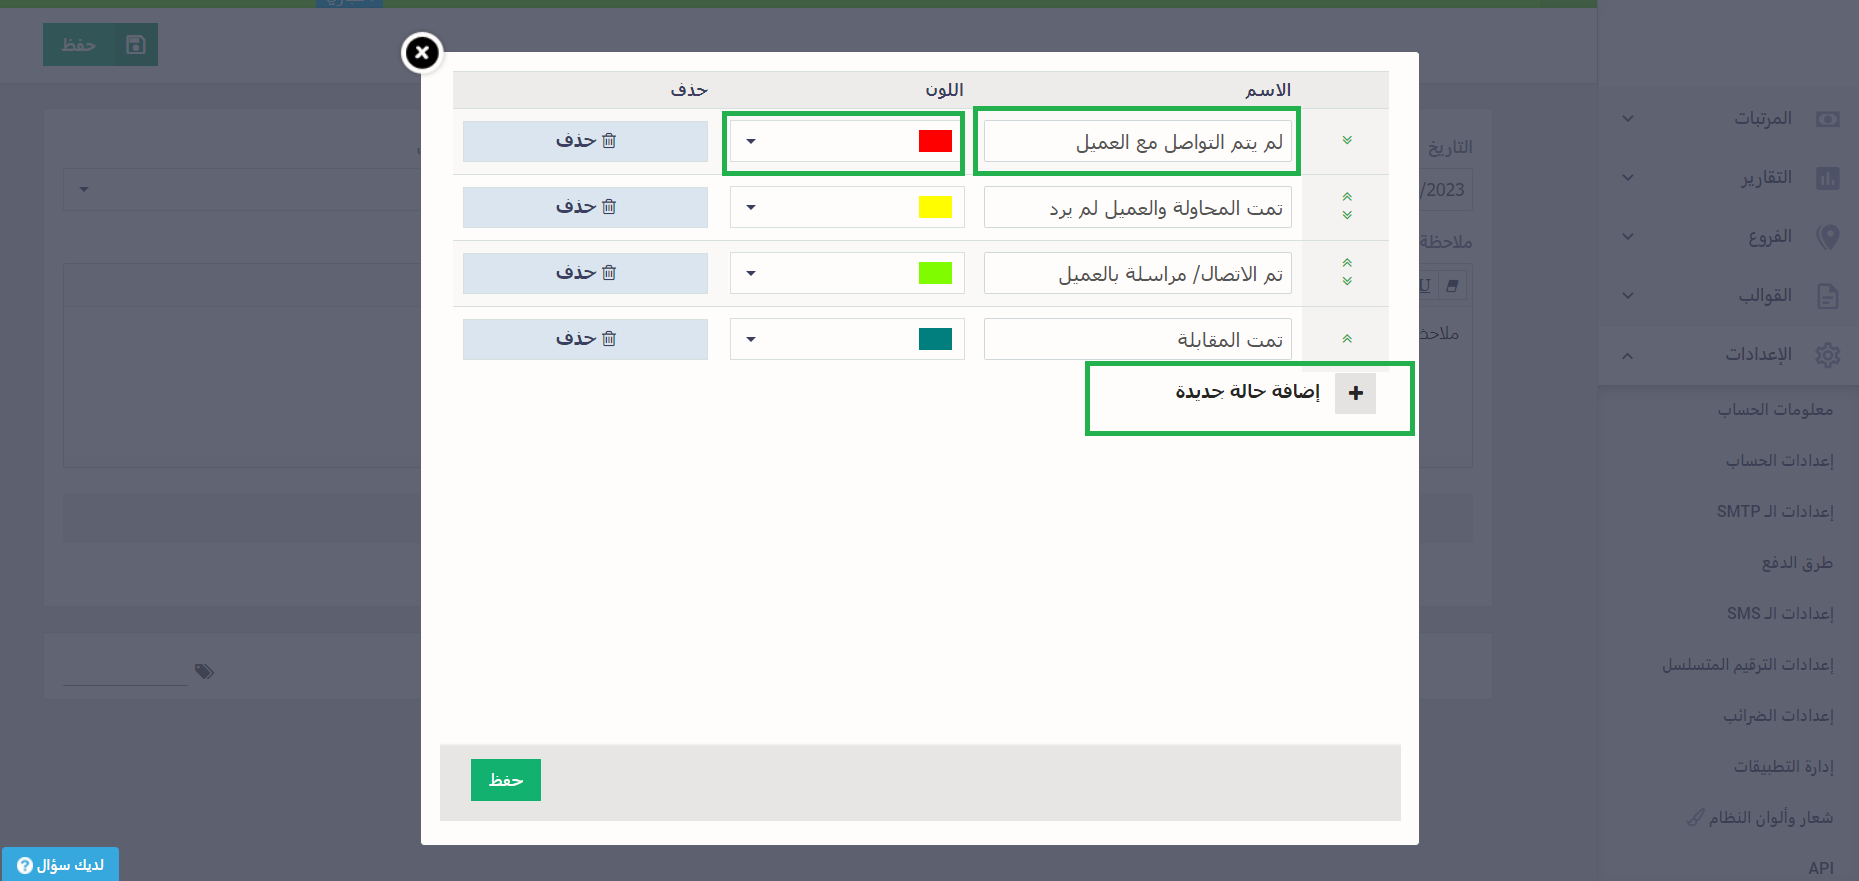The image size is (1859, 881).
Task: Open 'إعدادات الضرائب' in the settings menu
Action: pos(1777,715)
